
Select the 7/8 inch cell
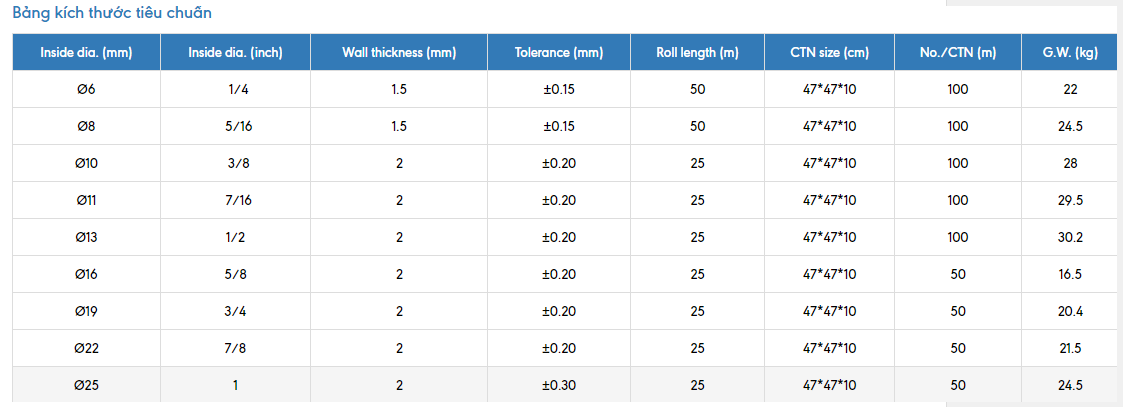[235, 348]
